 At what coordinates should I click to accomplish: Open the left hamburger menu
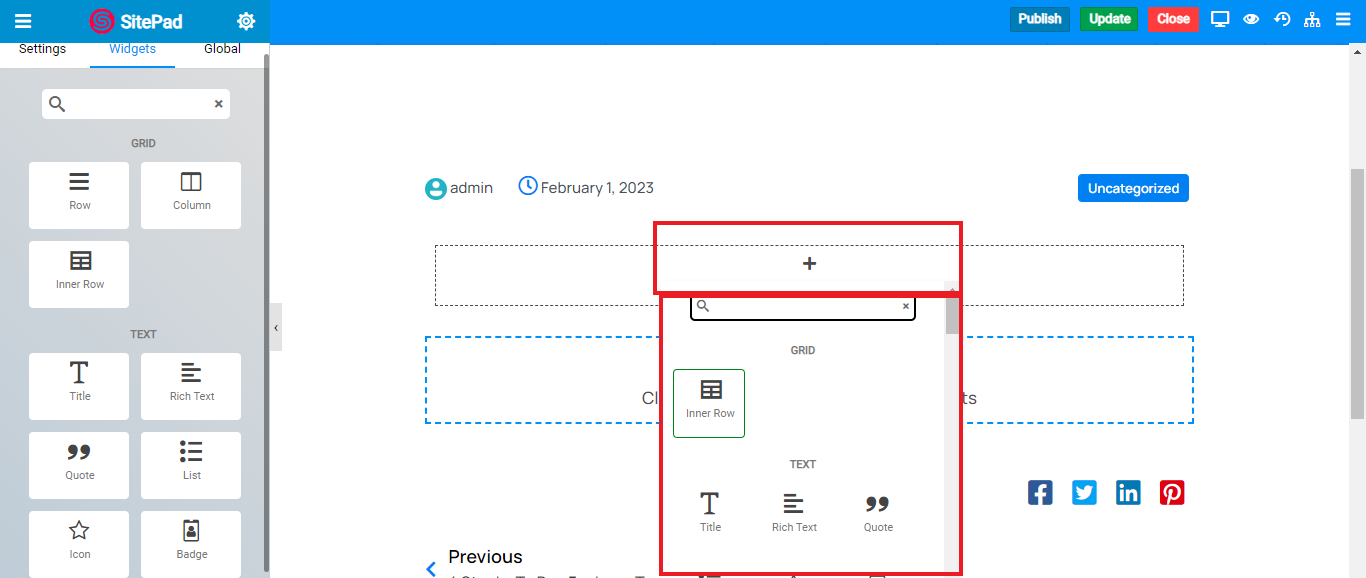pos(23,21)
